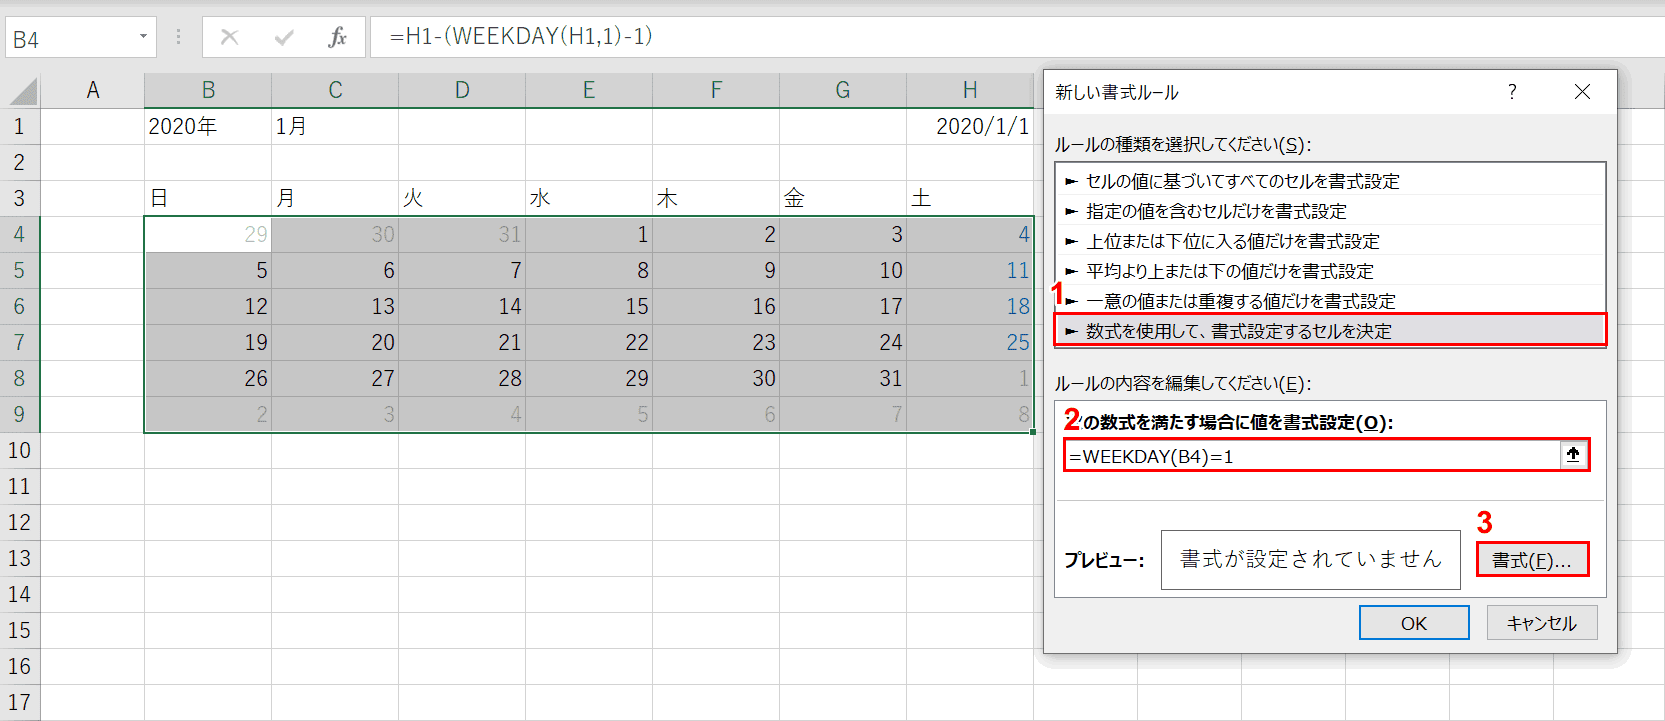Click calendar cell showing 15
This screenshot has width=1665, height=721.
tap(589, 306)
